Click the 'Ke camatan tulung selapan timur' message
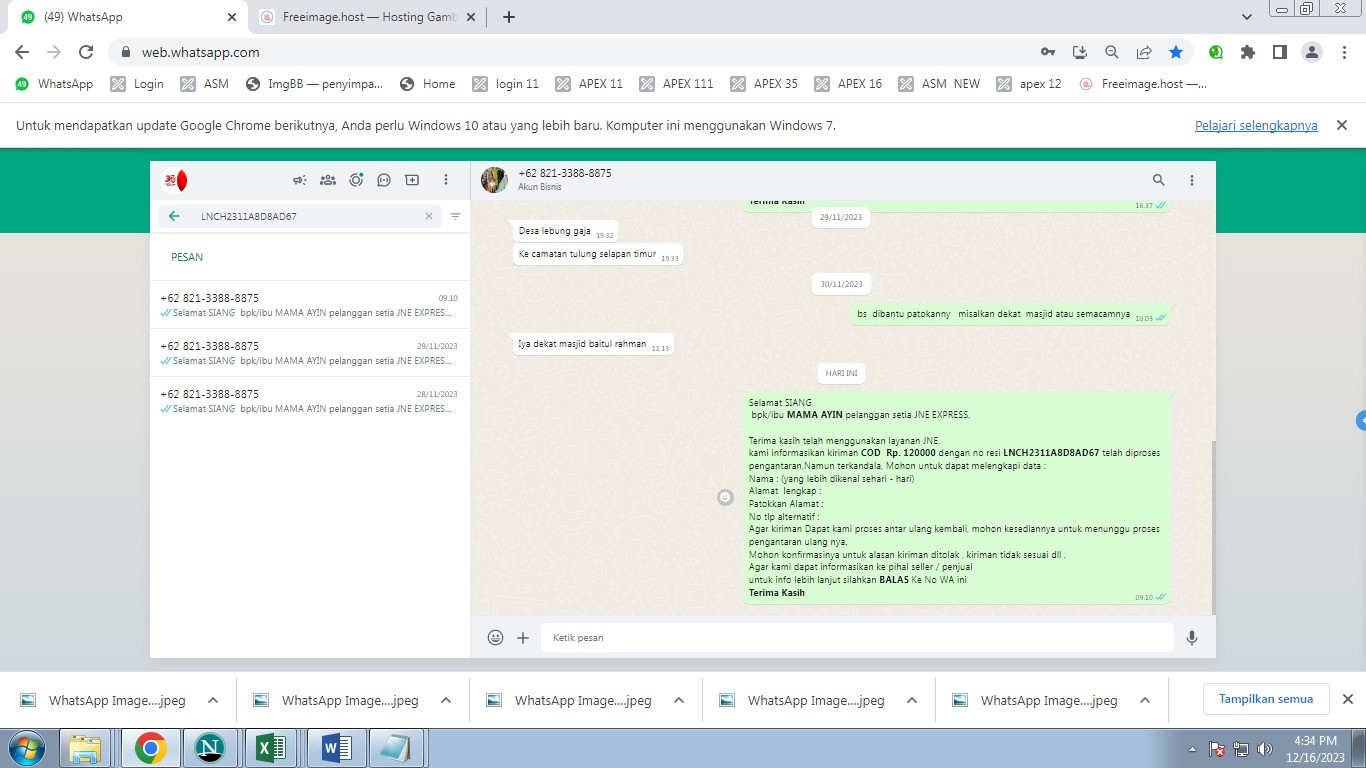Image resolution: width=1366 pixels, height=768 pixels. click(598, 255)
